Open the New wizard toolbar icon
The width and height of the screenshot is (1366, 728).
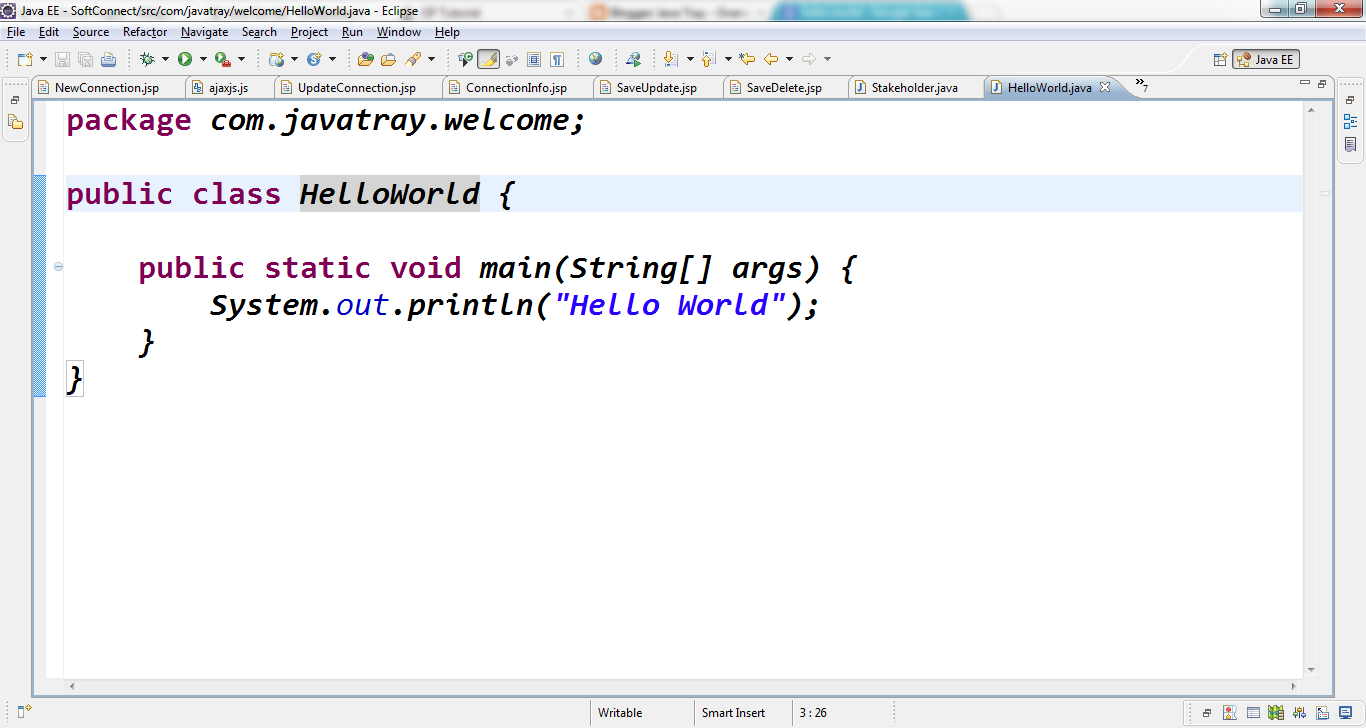pyautogui.click(x=25, y=58)
